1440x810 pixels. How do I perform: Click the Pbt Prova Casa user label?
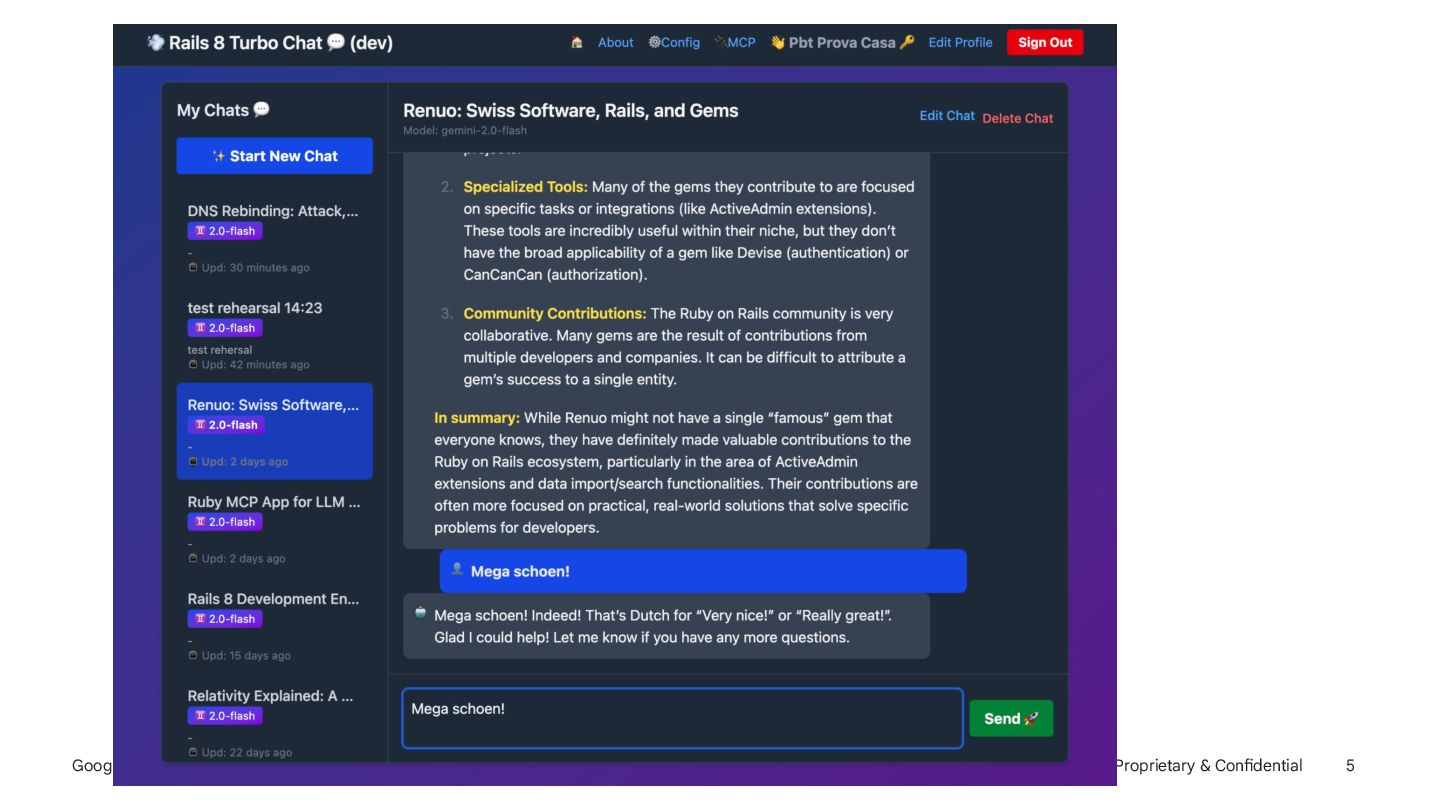click(842, 42)
